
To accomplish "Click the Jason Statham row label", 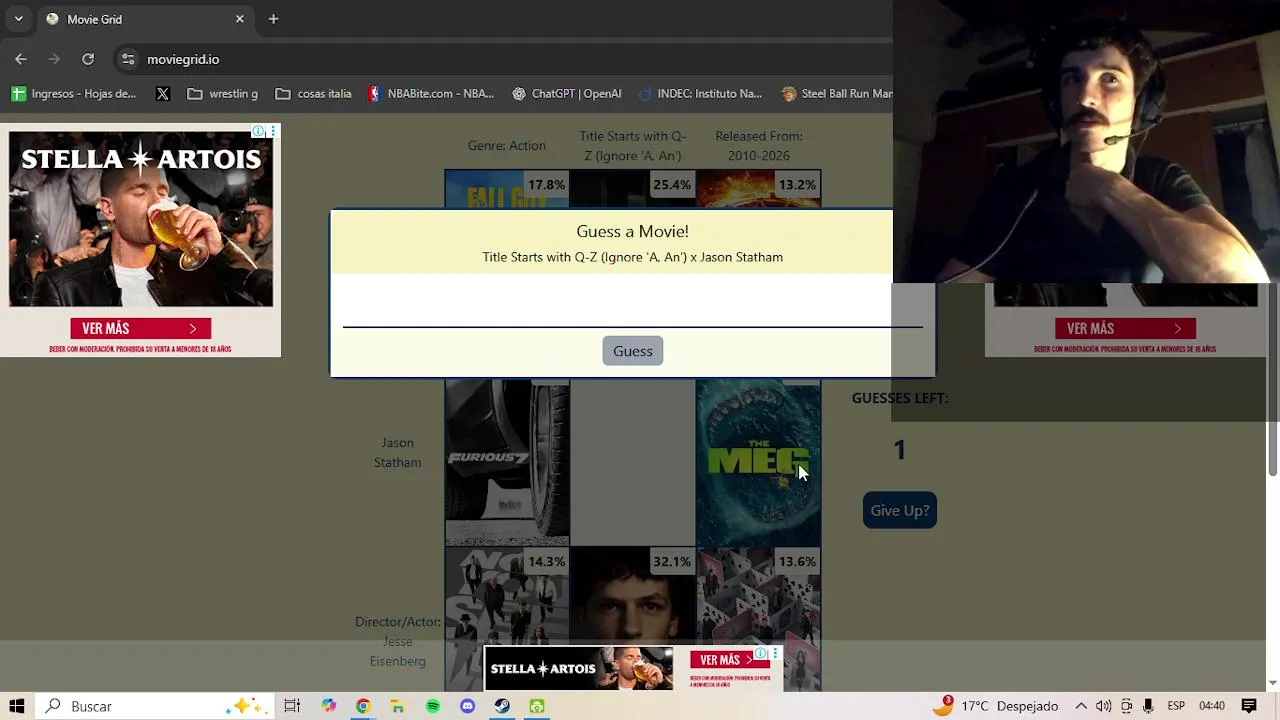I will (x=397, y=452).
